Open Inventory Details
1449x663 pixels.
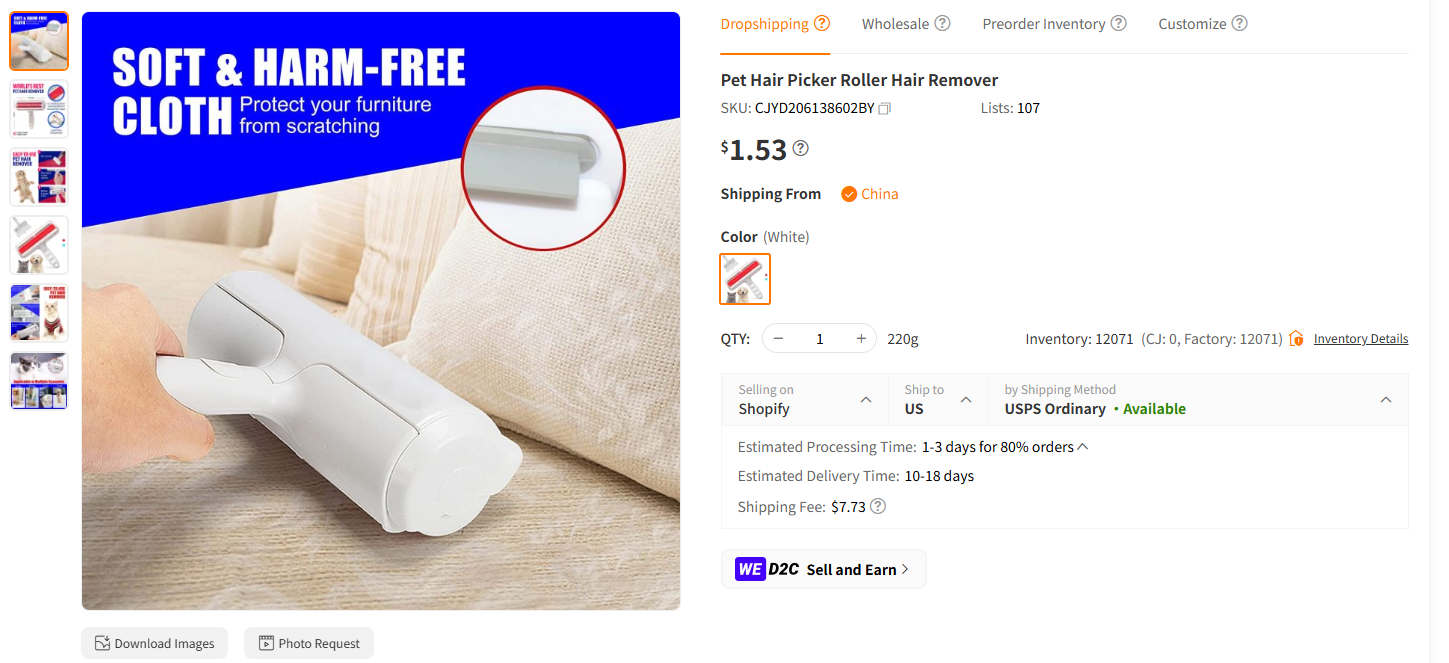(x=1360, y=338)
